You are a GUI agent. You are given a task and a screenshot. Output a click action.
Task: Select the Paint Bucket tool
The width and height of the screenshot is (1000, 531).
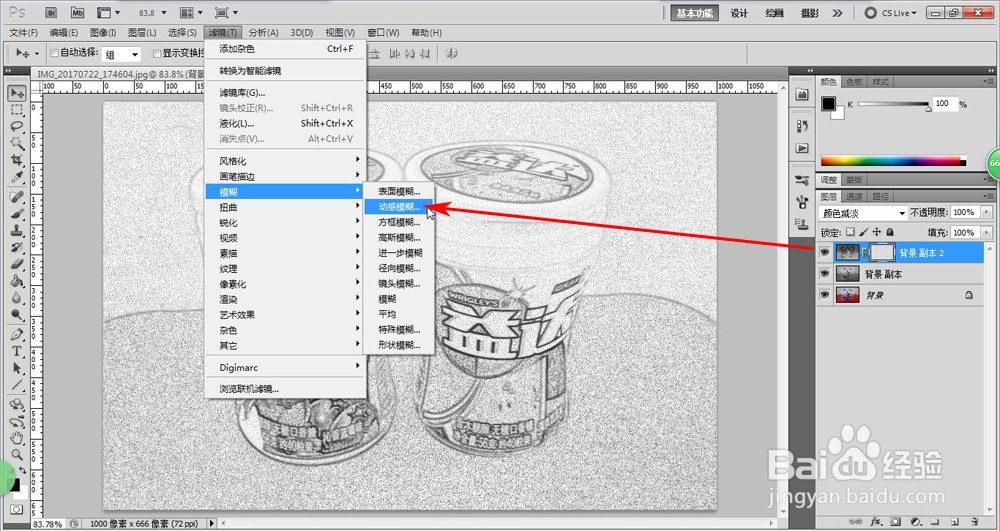coord(17,280)
